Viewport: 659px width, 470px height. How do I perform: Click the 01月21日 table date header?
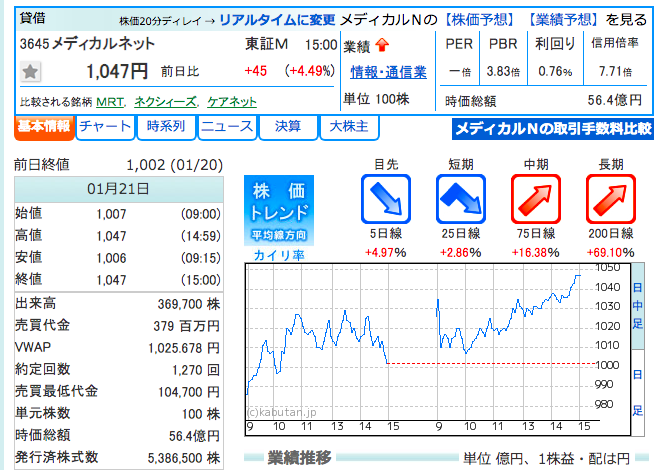point(119,189)
